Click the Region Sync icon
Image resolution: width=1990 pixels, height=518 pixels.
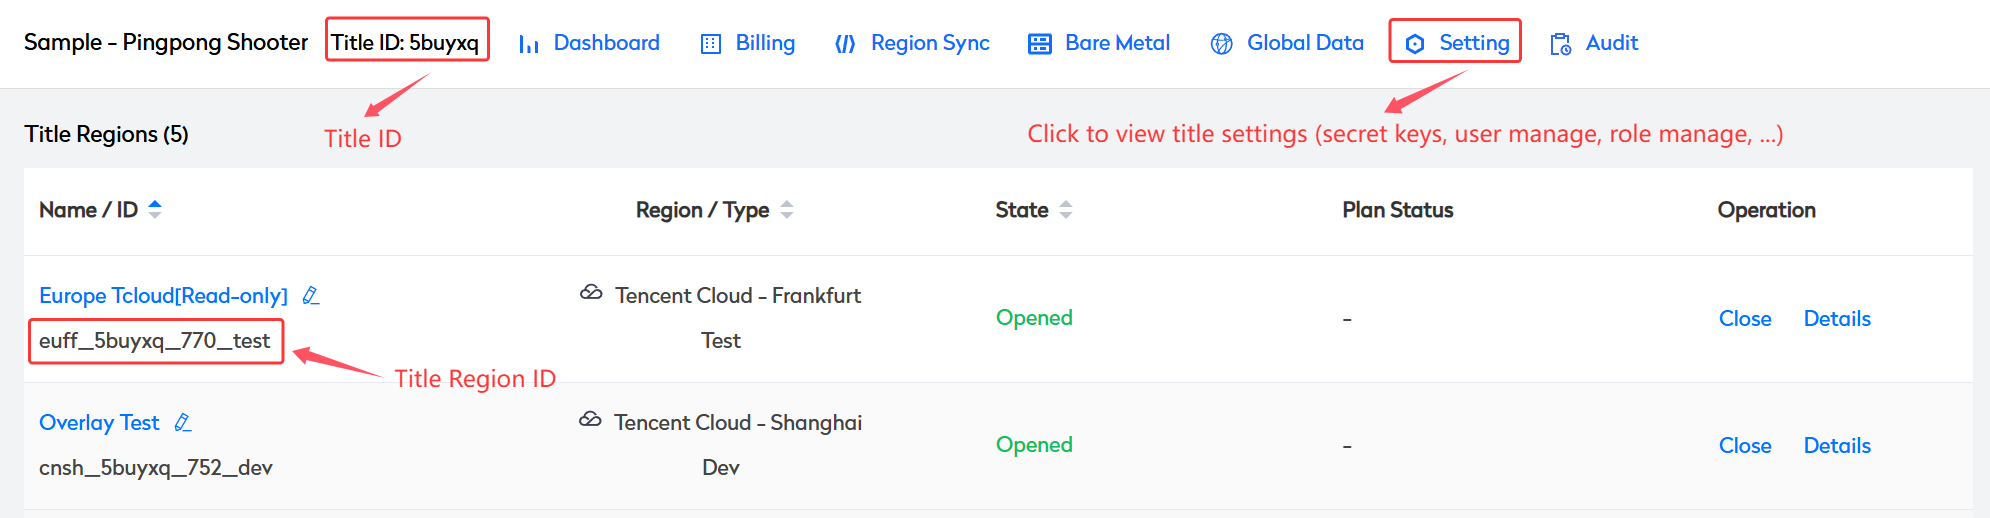point(845,44)
